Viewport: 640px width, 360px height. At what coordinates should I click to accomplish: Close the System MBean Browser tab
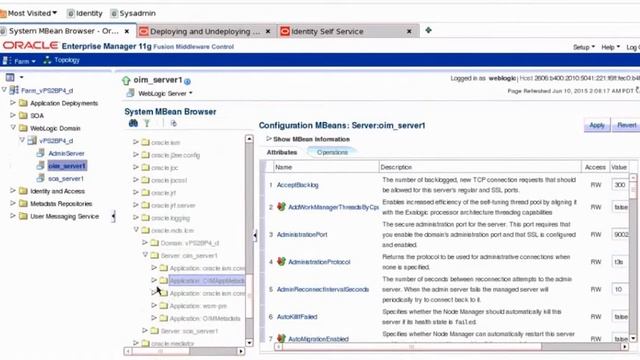point(127,31)
